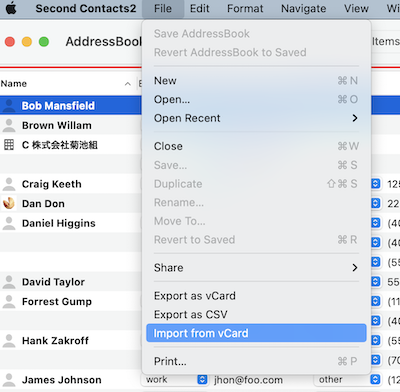Open the phone label dropdown in David Taylor's row
The width and height of the screenshot is (400, 392).
click(375, 282)
